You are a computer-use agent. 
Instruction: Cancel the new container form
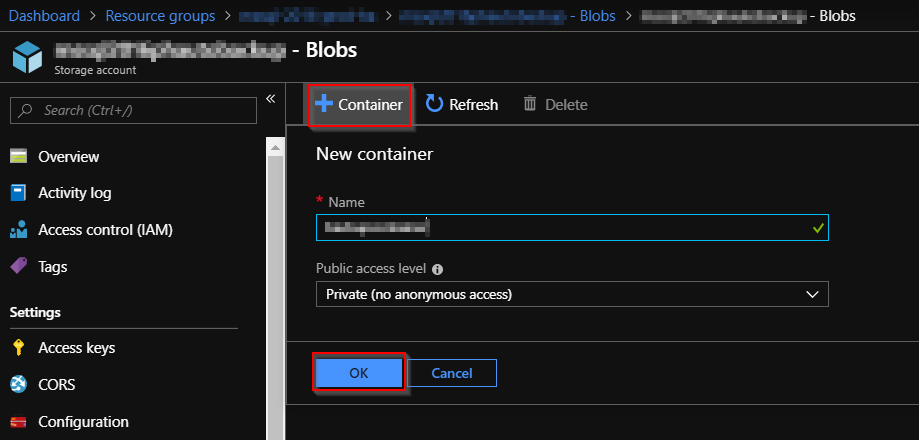pyautogui.click(x=452, y=373)
